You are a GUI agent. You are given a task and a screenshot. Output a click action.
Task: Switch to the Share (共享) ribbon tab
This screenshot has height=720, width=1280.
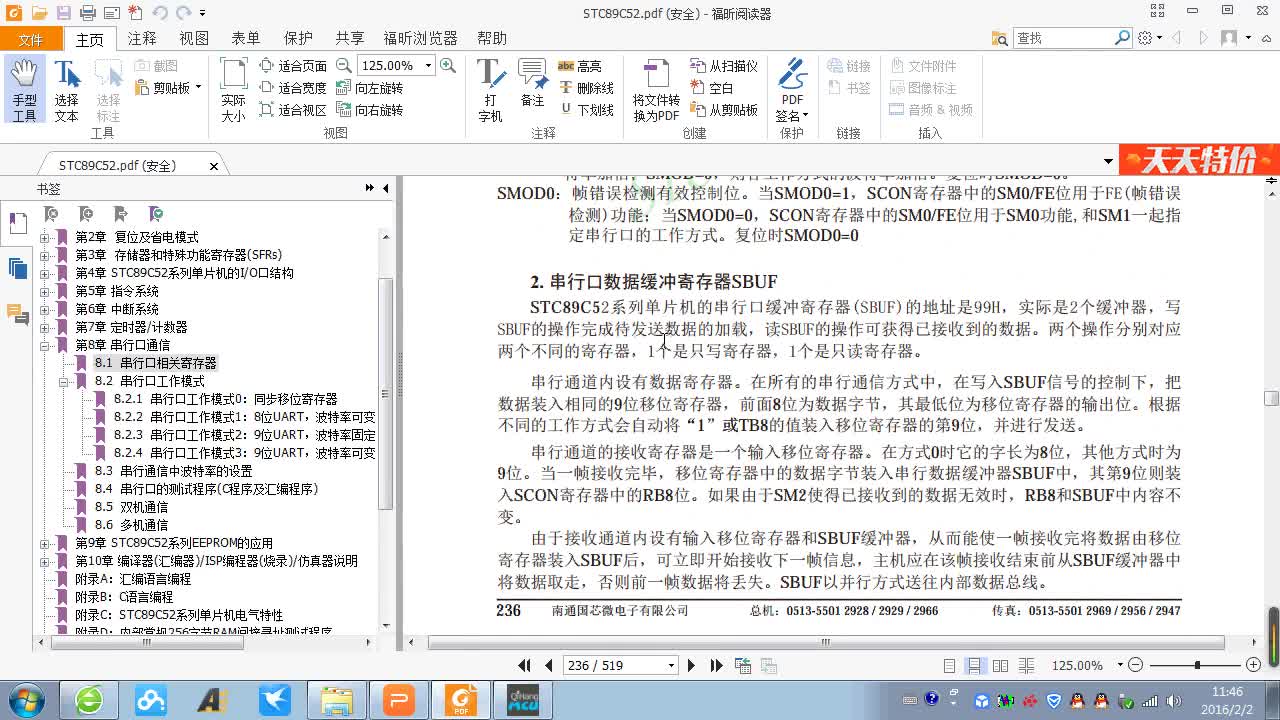350,38
